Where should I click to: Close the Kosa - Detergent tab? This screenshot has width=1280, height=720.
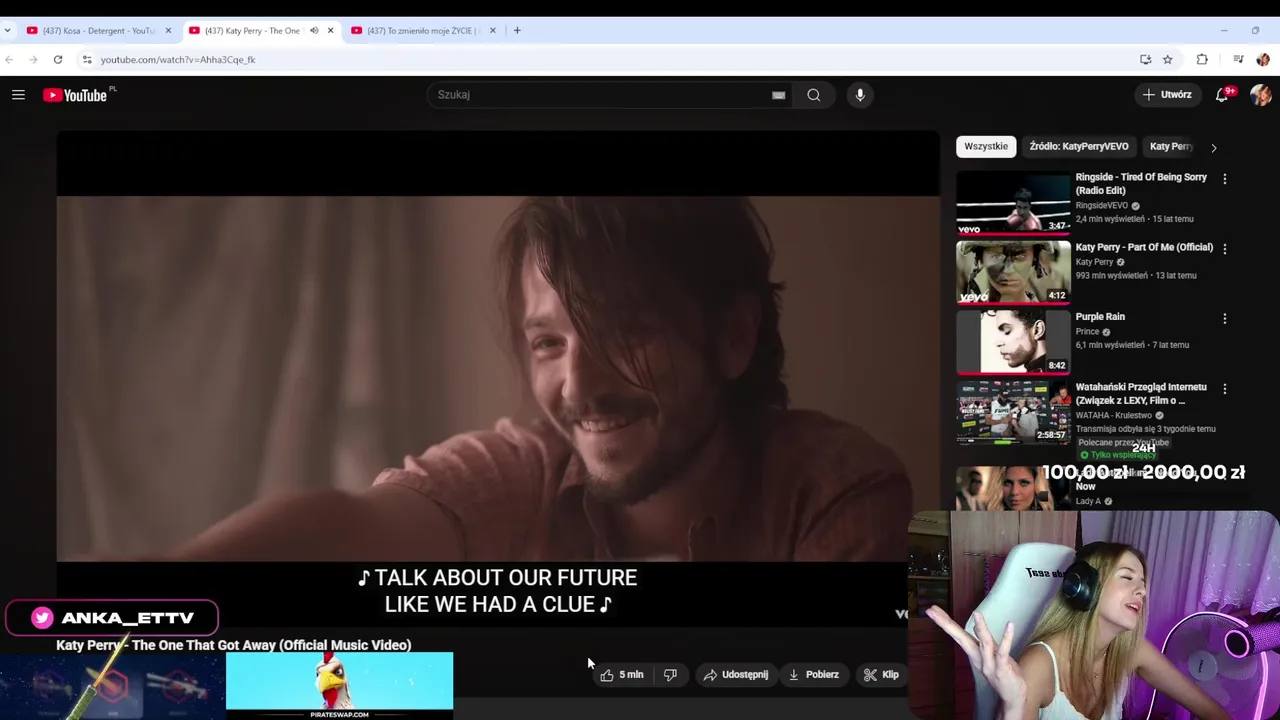click(168, 31)
